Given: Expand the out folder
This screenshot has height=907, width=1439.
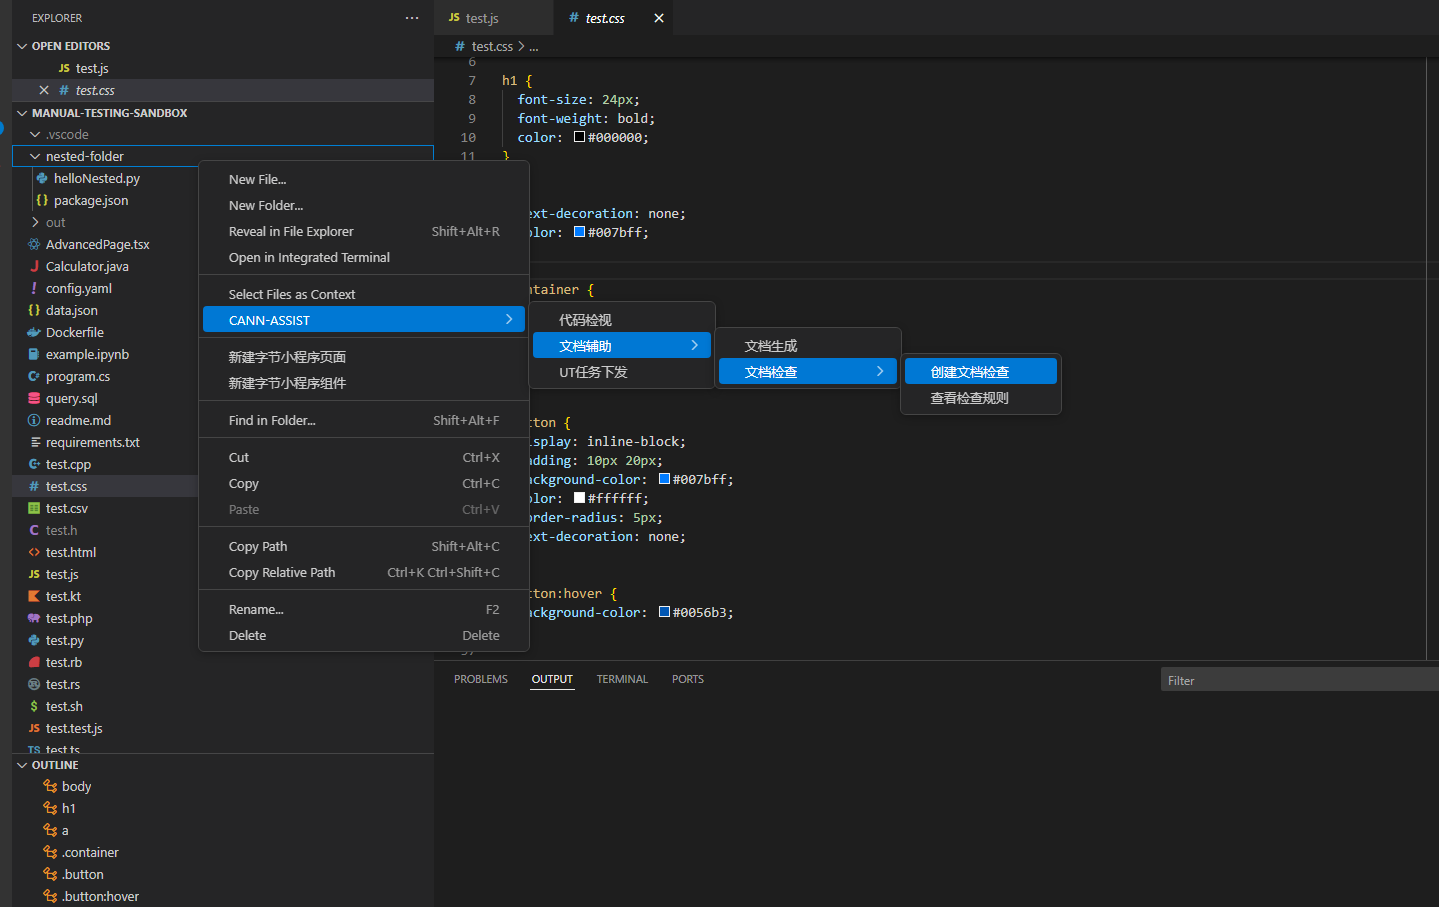Looking at the screenshot, I should coord(36,222).
